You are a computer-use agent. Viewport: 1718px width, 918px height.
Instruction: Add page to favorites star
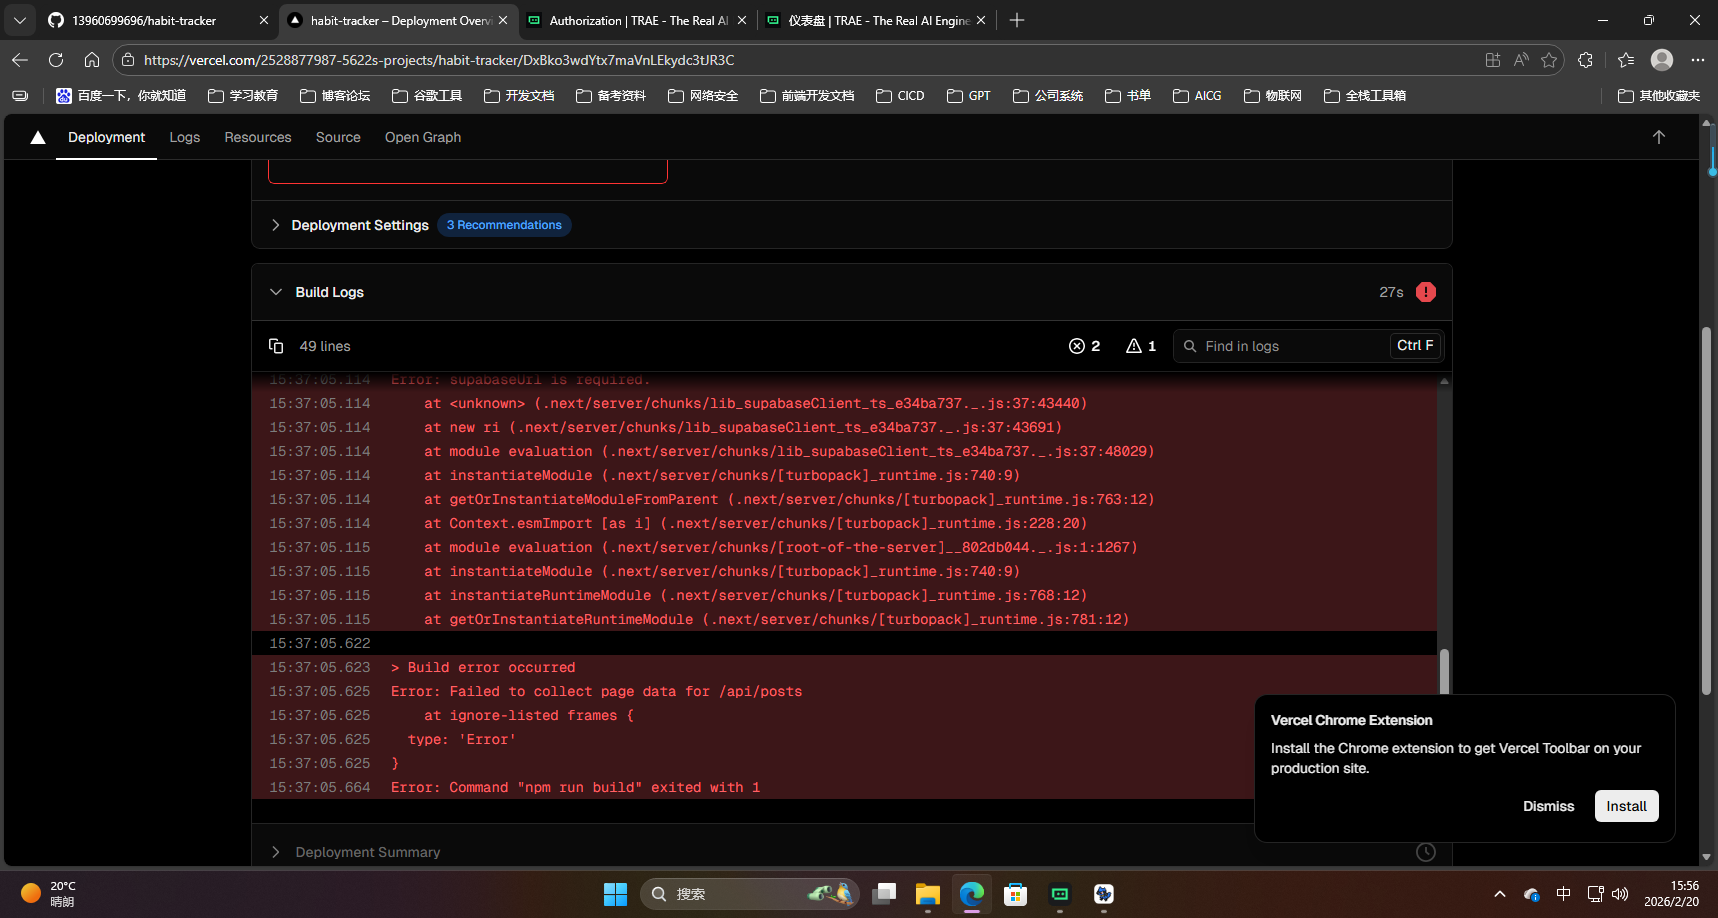pyautogui.click(x=1549, y=60)
